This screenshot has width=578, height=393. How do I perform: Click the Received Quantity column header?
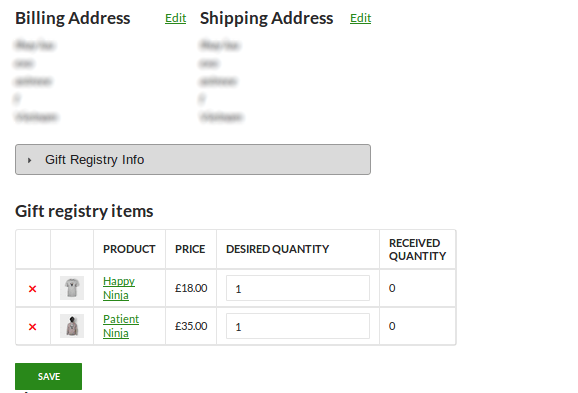(x=417, y=250)
